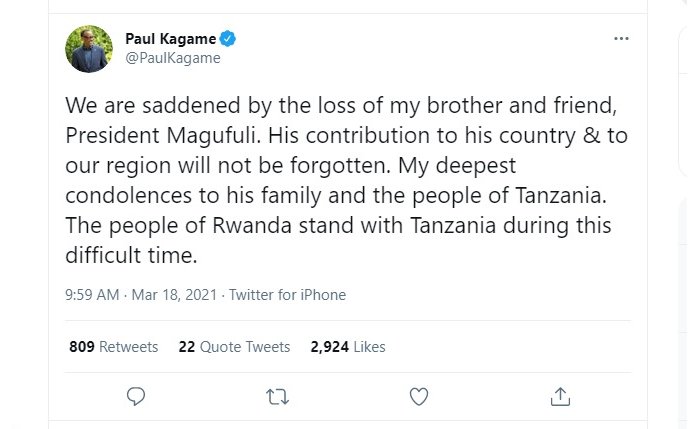Click the Paul Kagame display name
Viewport: 700px width, 429px height.
pos(169,39)
